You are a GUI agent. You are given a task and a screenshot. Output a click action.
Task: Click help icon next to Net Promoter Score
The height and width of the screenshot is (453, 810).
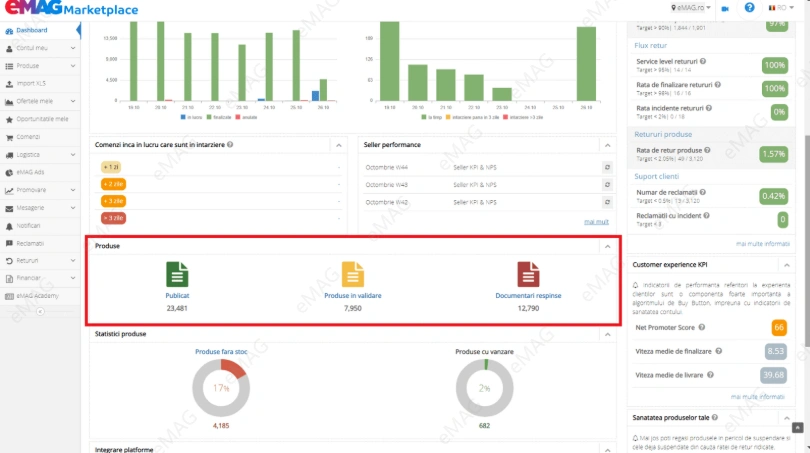point(703,327)
